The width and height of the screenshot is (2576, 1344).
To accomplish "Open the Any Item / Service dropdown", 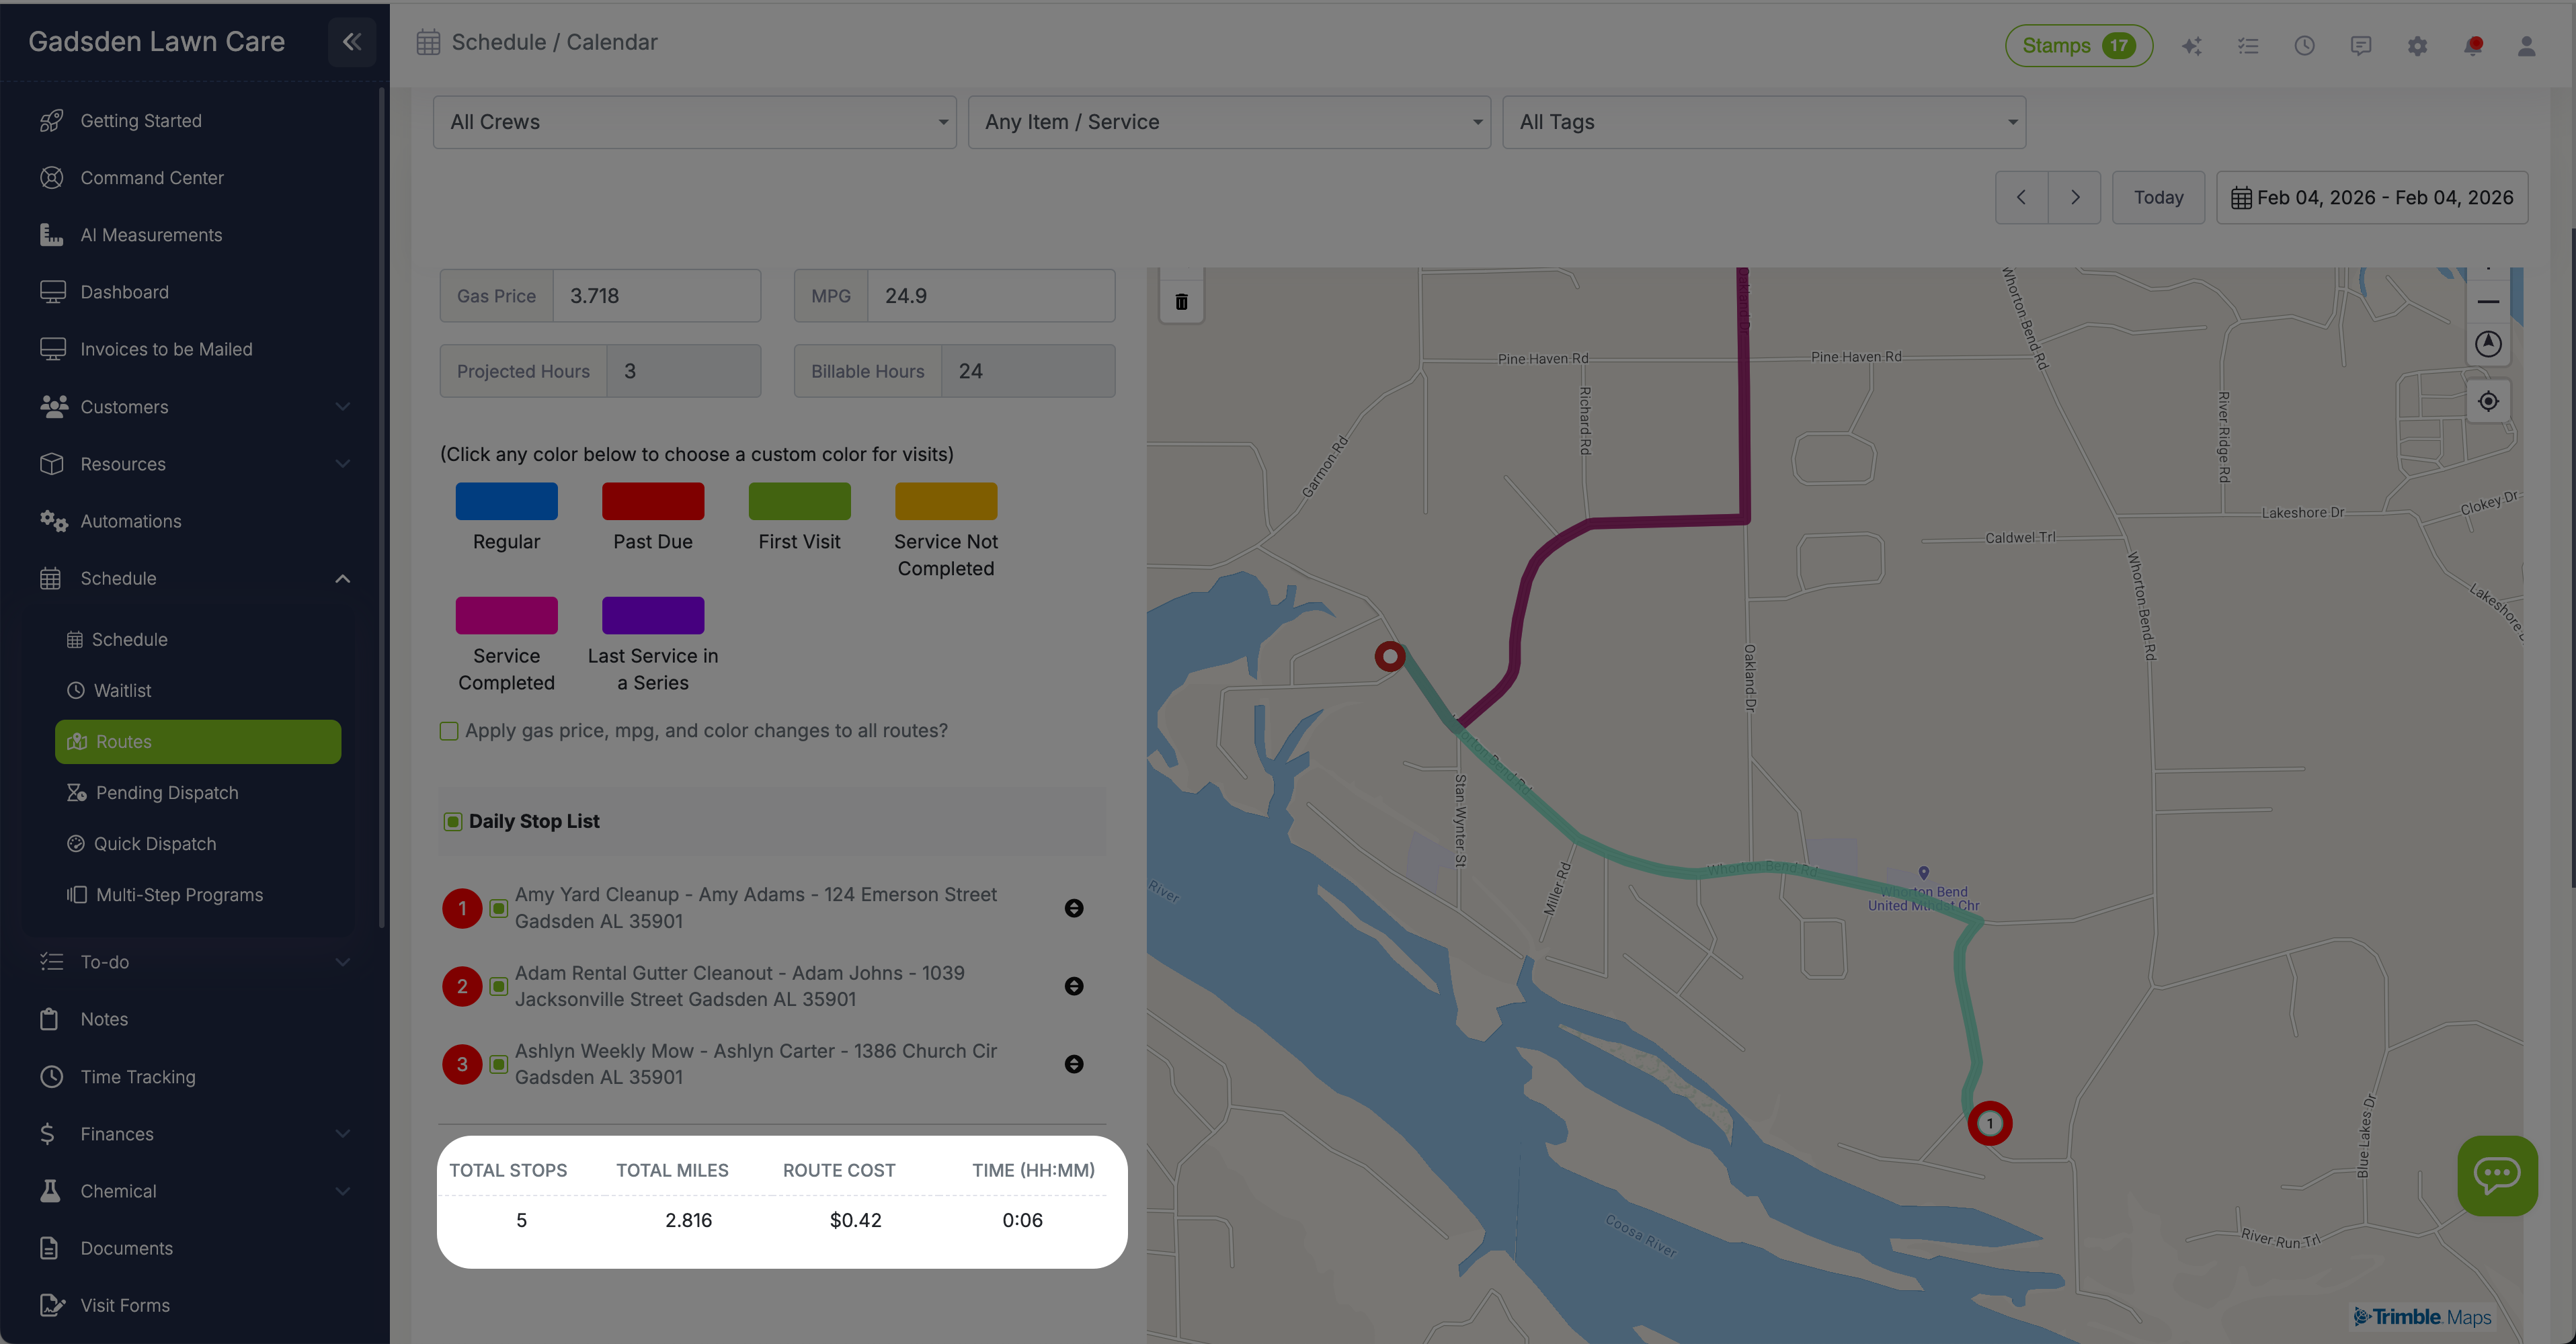I will coord(1229,122).
